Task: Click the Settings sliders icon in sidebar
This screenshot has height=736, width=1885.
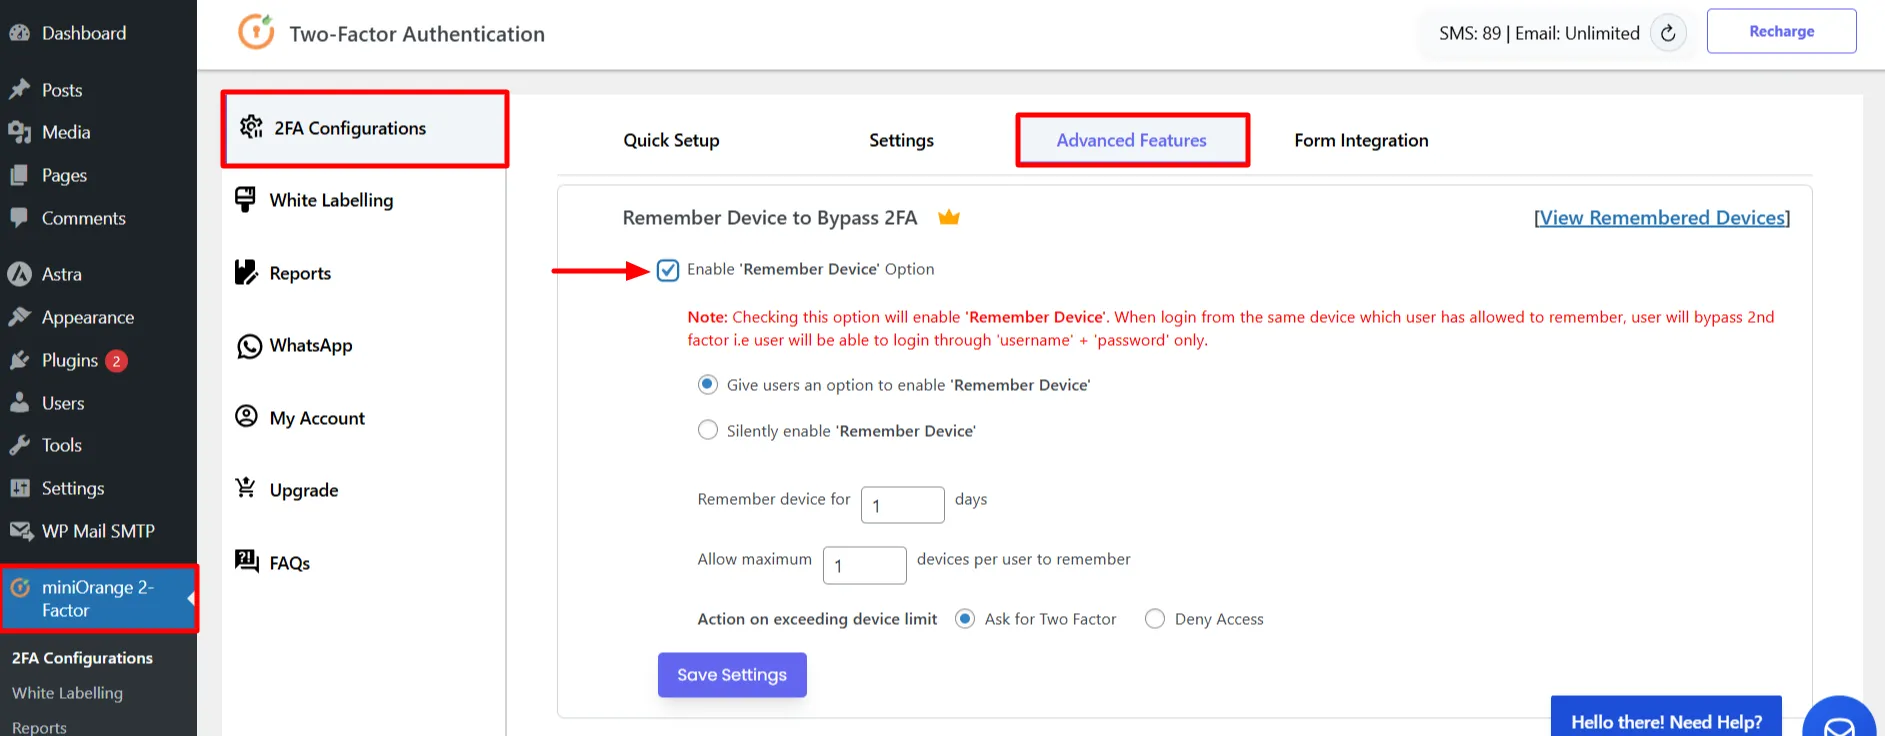Action: (x=19, y=488)
